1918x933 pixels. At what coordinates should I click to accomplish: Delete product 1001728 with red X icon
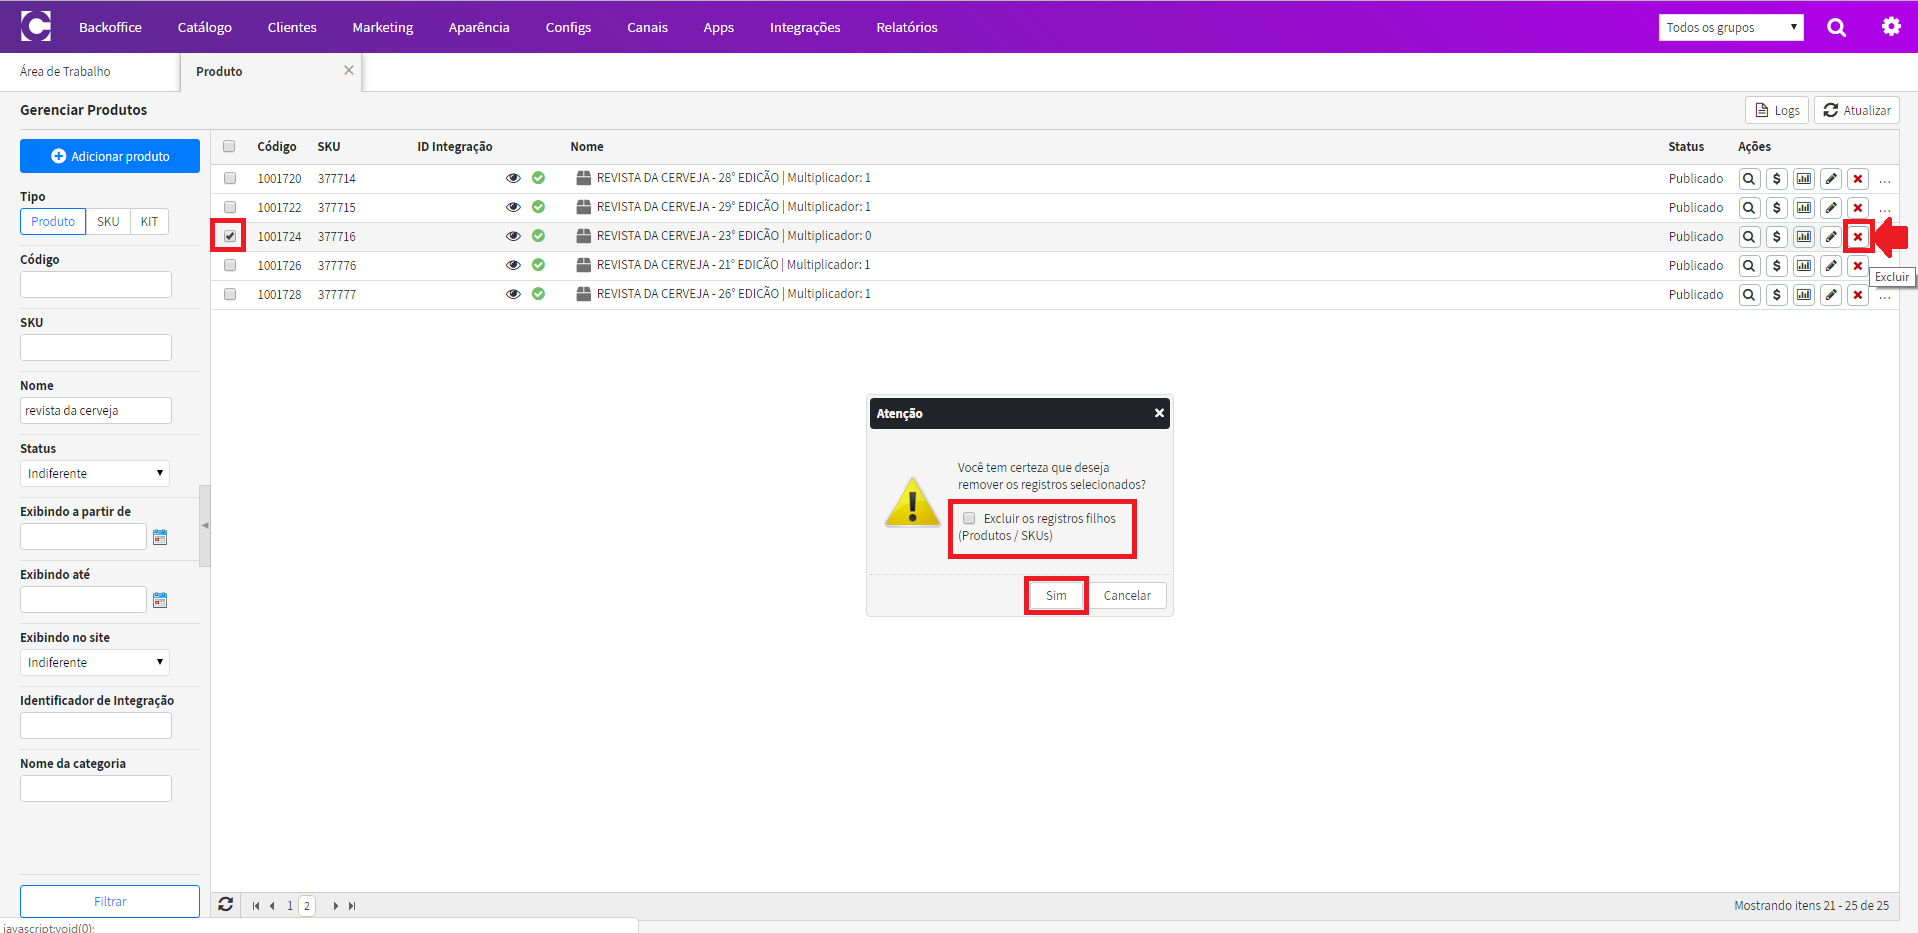(1857, 295)
